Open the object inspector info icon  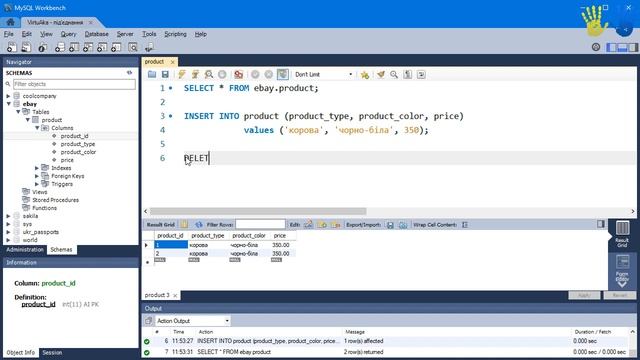(x=42, y=48)
